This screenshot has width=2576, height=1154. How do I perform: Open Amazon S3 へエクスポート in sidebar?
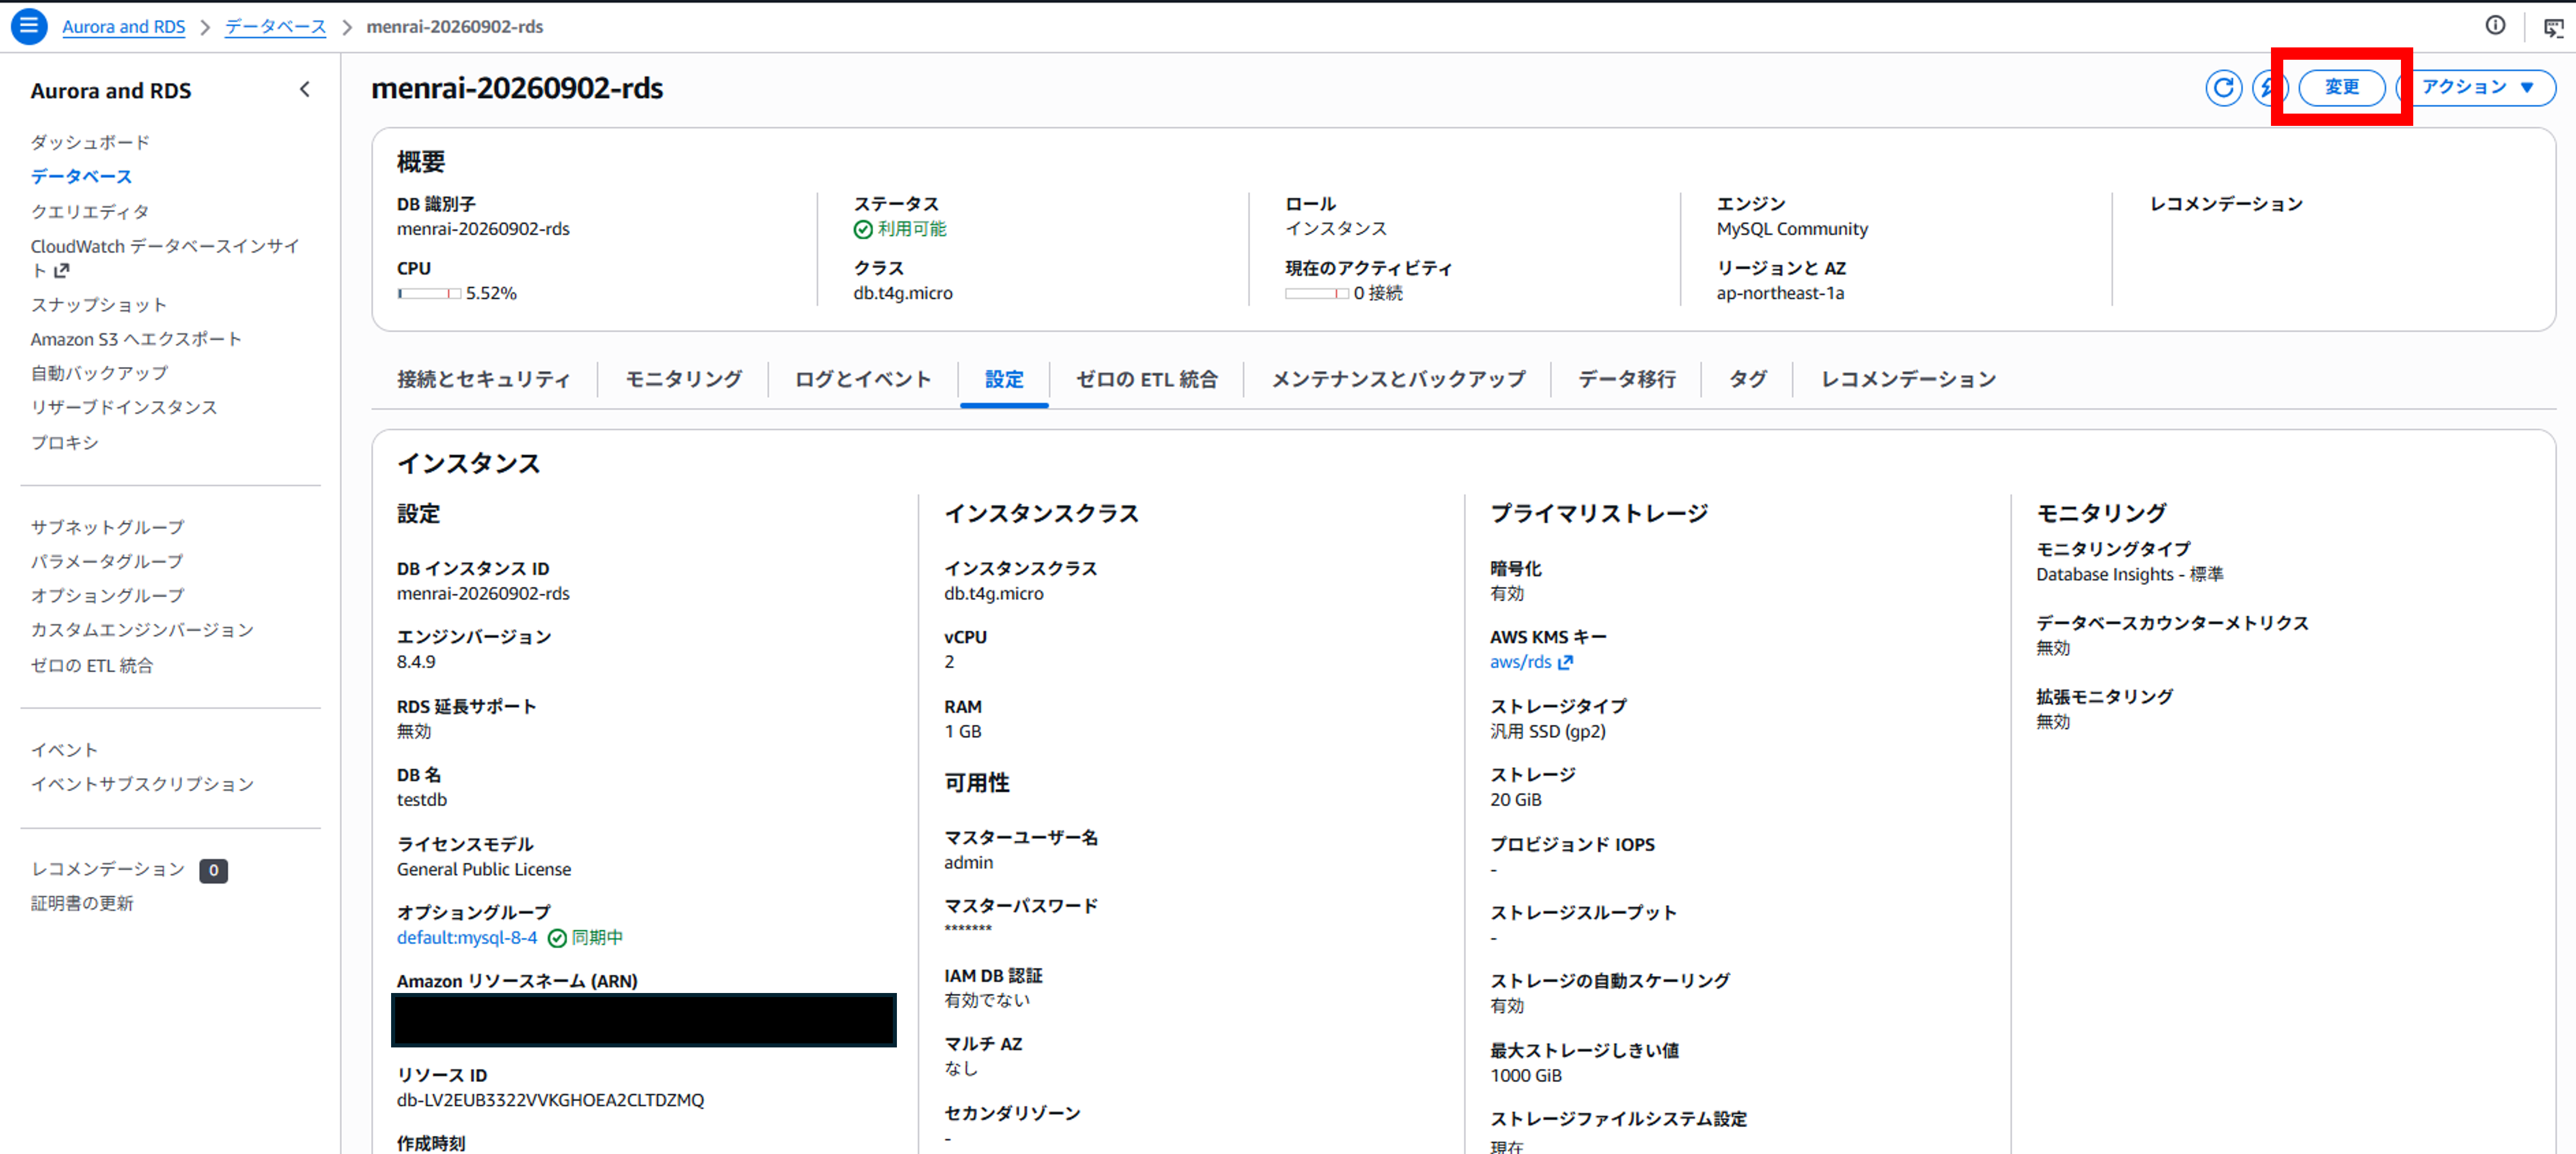tap(136, 339)
